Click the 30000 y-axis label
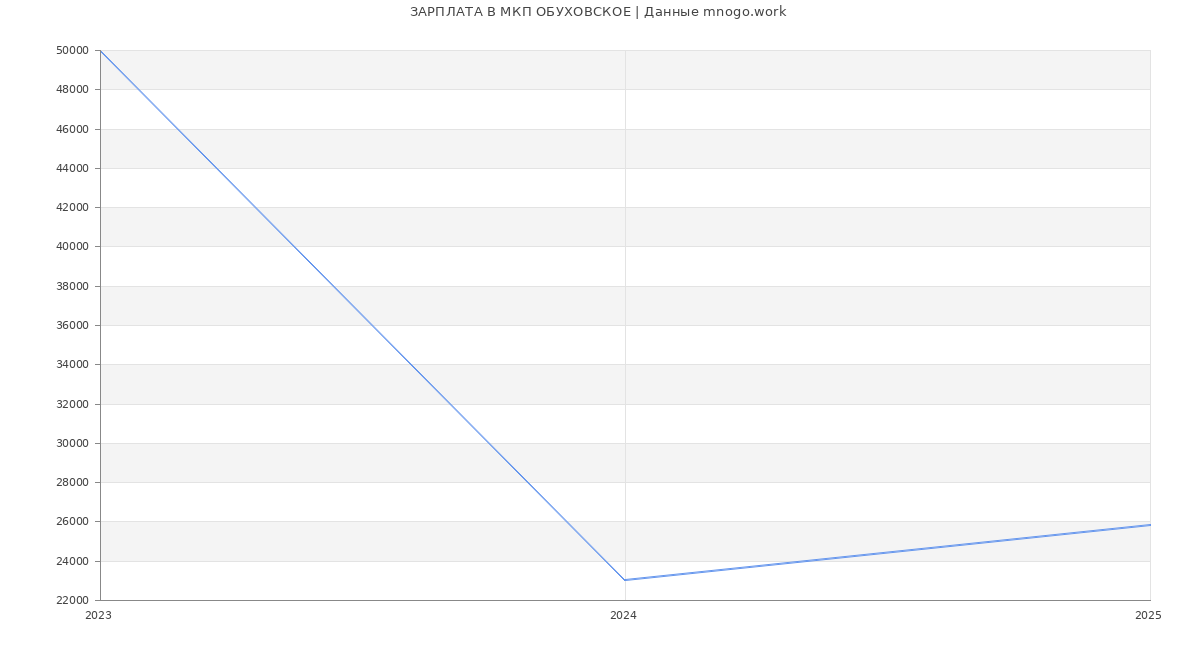The image size is (1200, 650). 74,443
